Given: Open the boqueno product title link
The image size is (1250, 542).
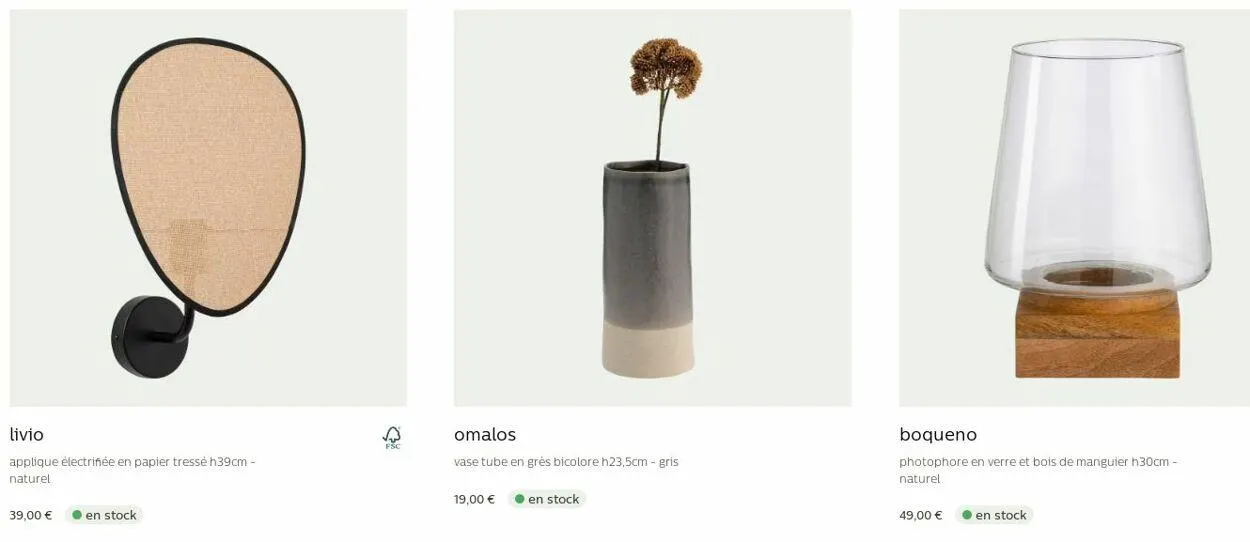Looking at the screenshot, I should [x=938, y=435].
